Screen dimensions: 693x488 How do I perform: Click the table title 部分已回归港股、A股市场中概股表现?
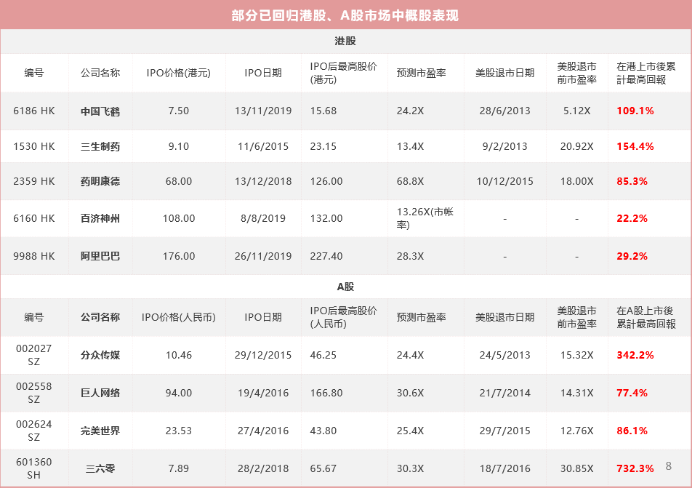click(x=345, y=15)
